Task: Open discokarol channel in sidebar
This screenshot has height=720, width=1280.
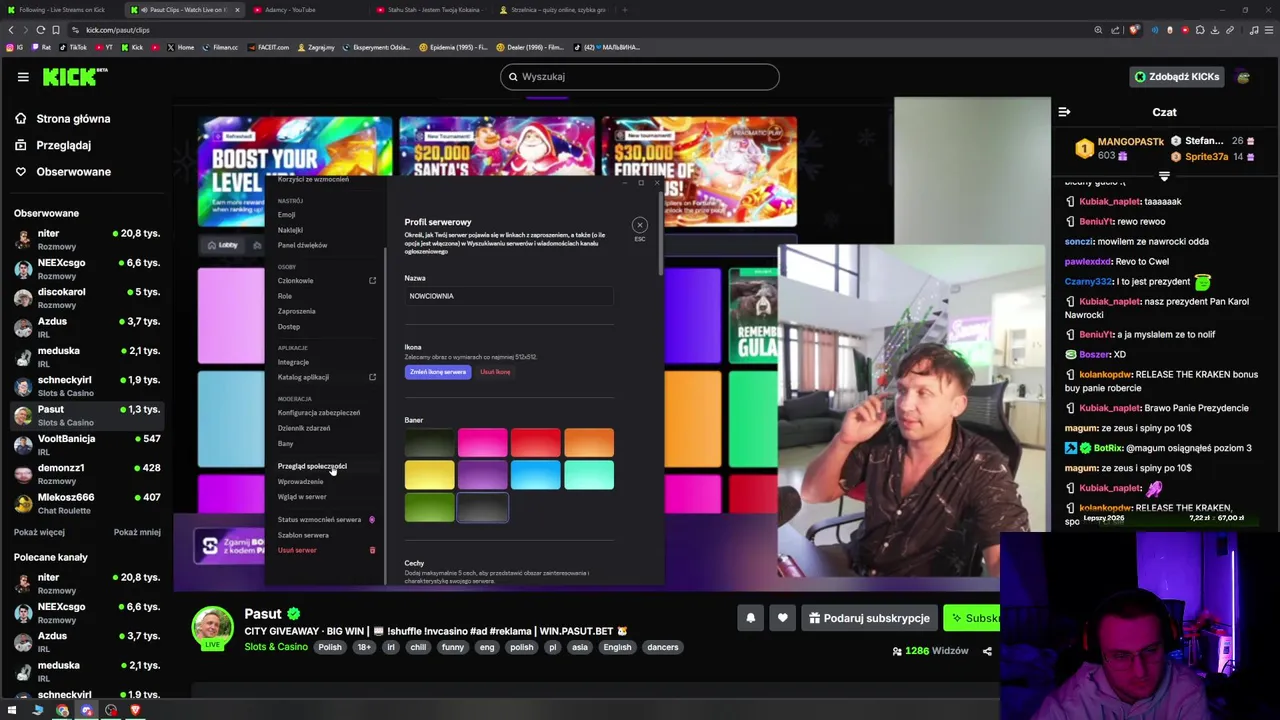Action: coord(85,297)
